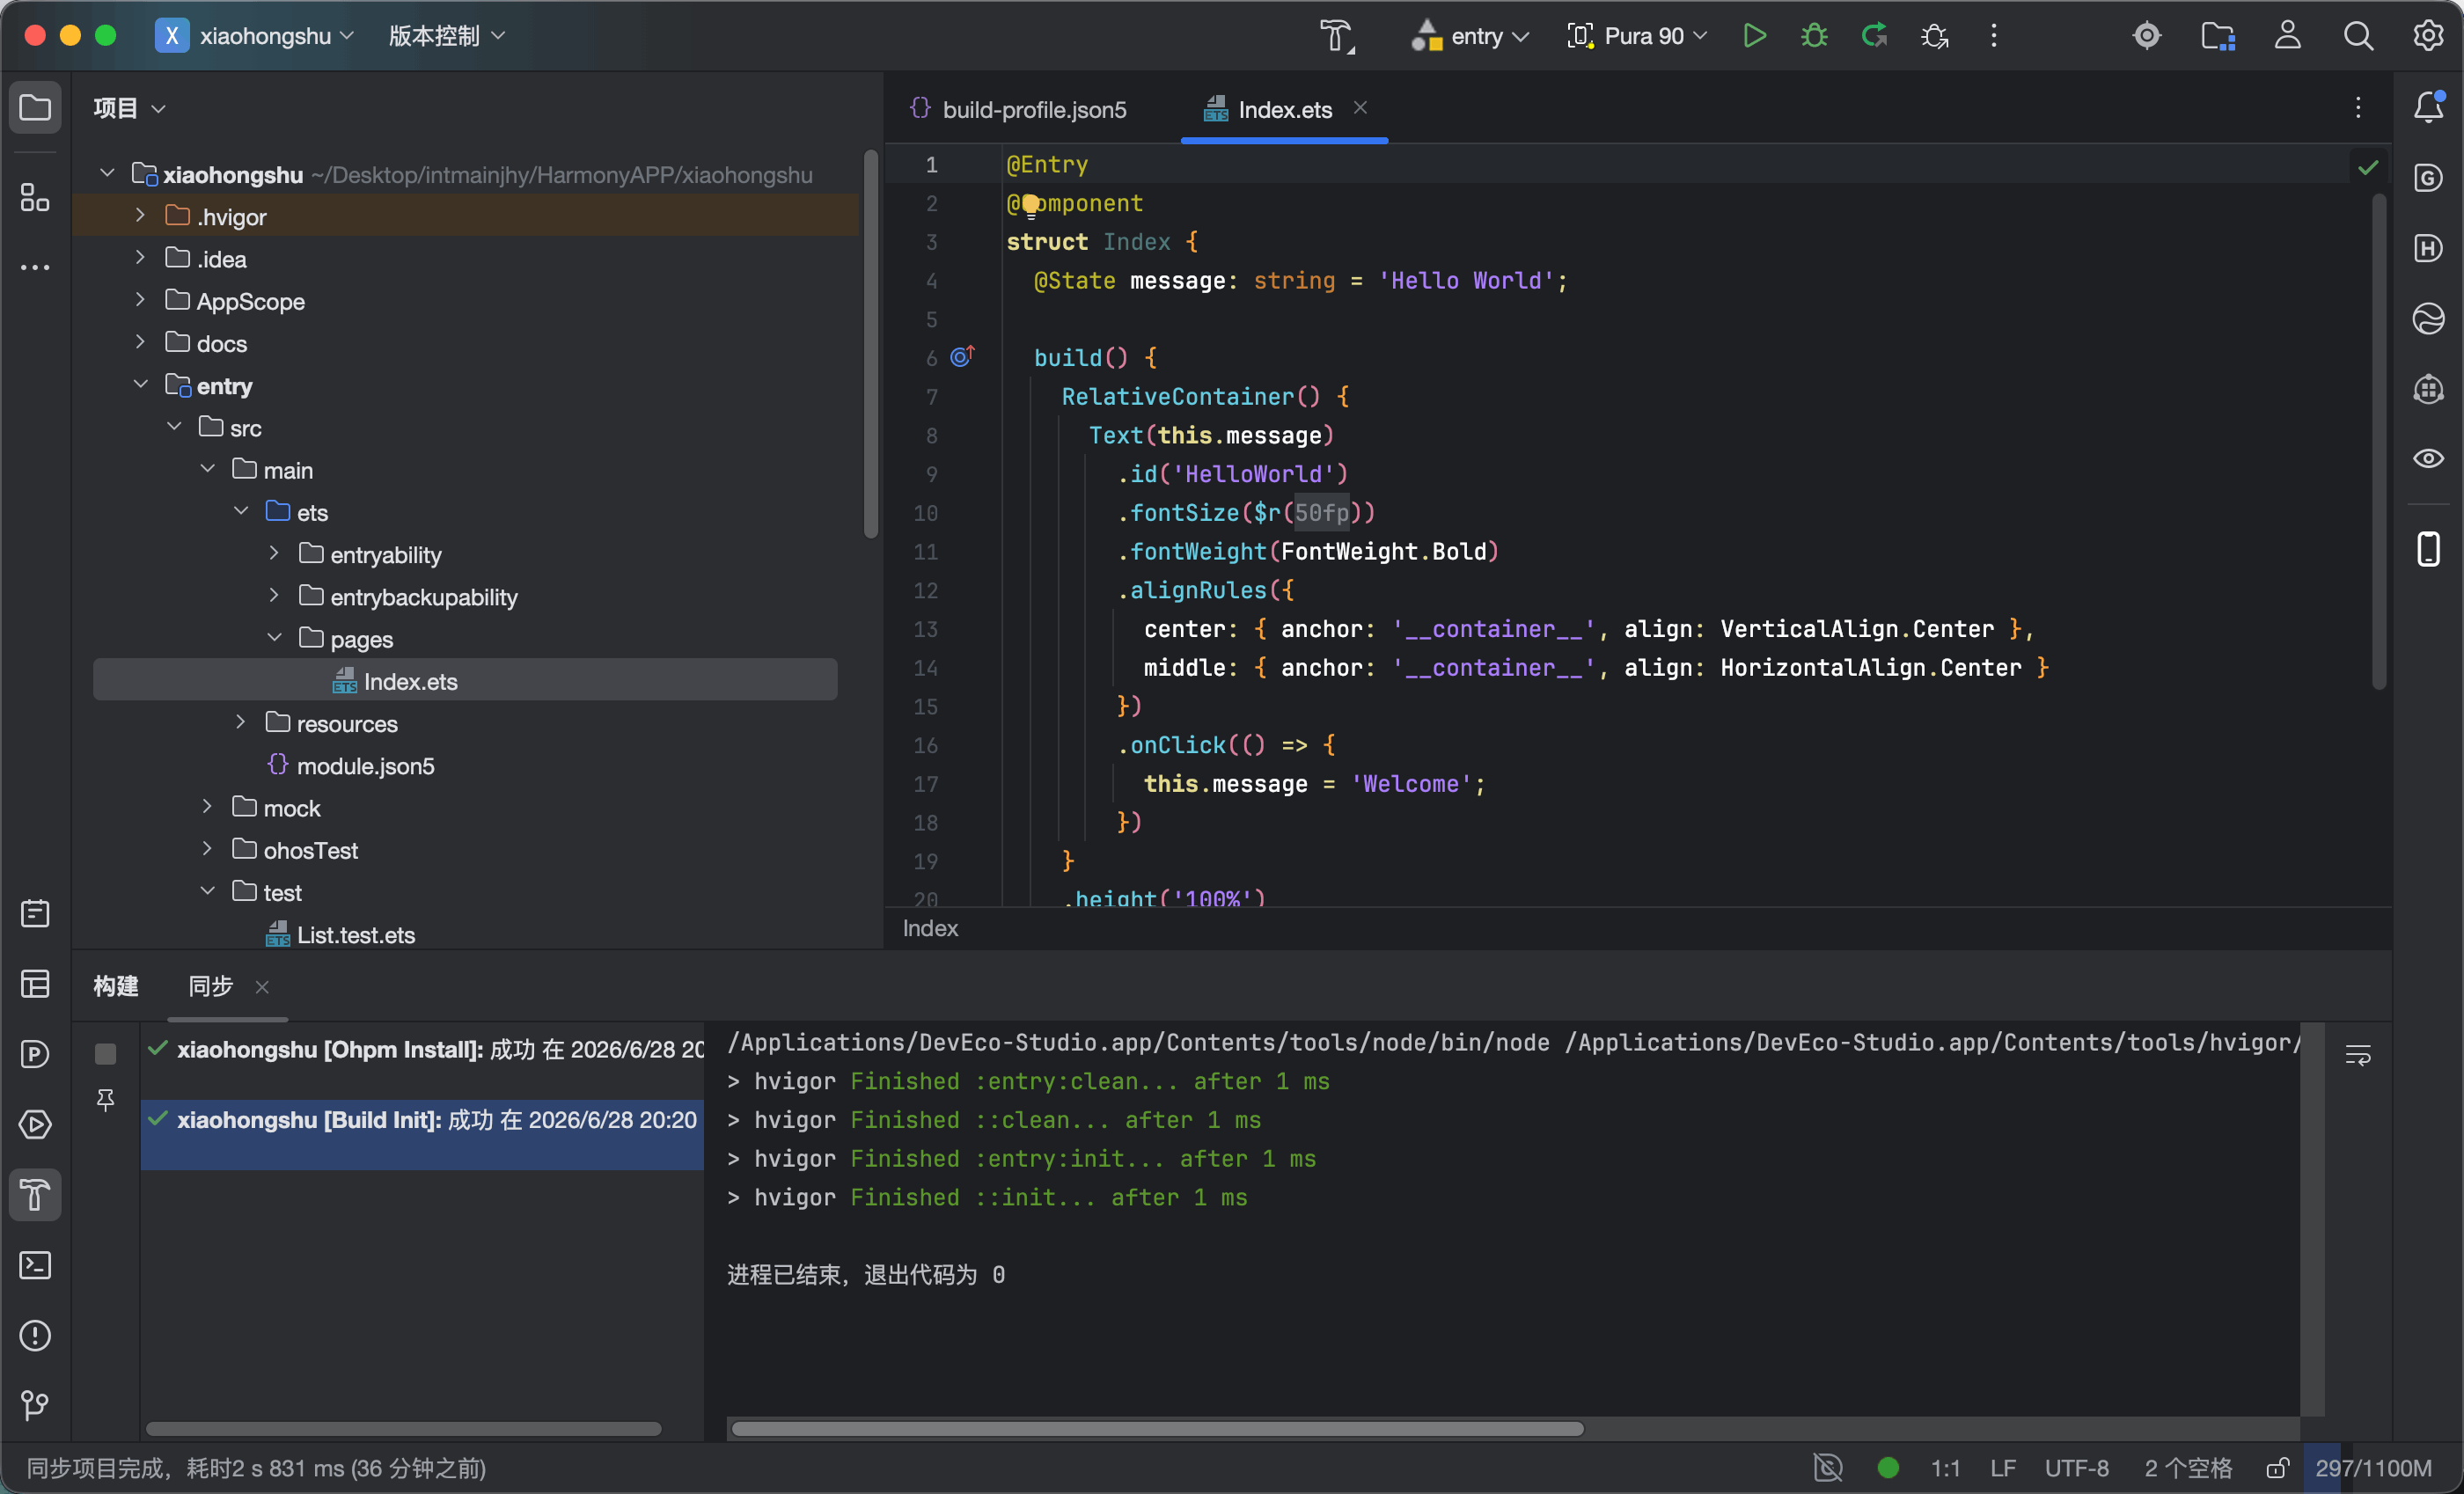Open the Problems exclamation icon
This screenshot has width=2464, height=1494.
pos(35,1335)
